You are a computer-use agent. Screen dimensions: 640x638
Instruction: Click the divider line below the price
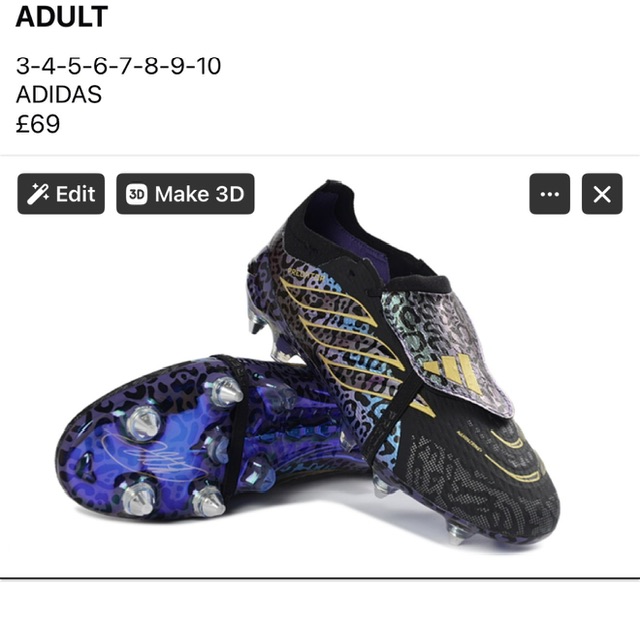tap(320, 156)
